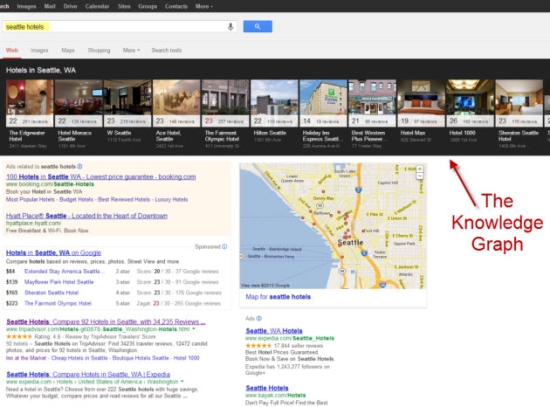The image size is (550, 407).
Task: Open Sites in the top black bar
Action: tap(124, 6)
